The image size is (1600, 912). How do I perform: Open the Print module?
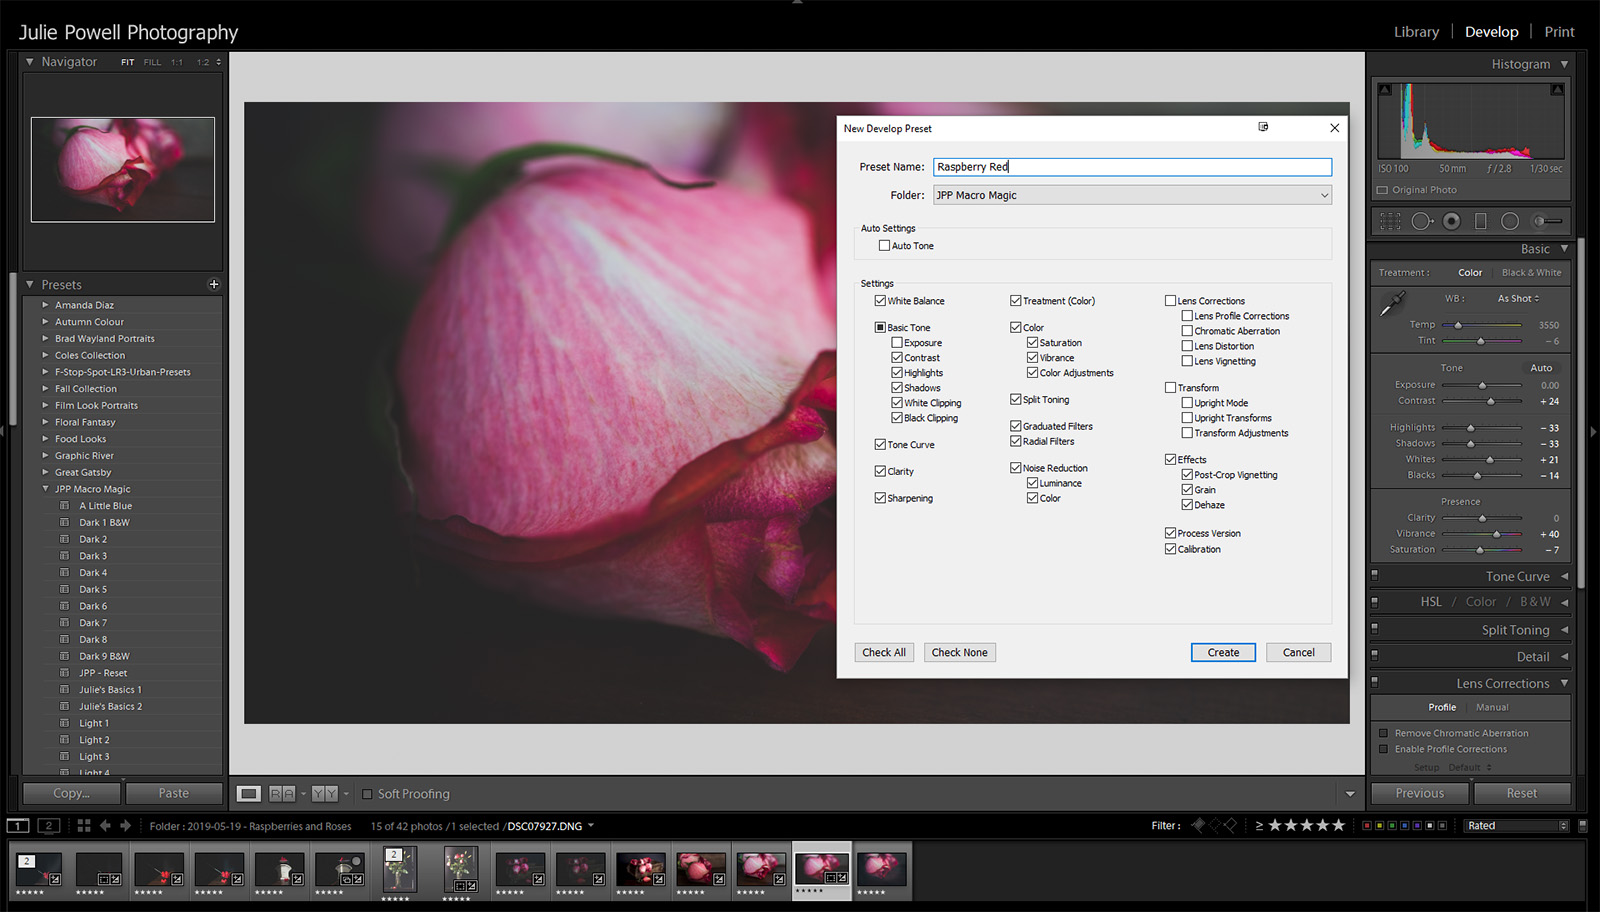point(1558,32)
